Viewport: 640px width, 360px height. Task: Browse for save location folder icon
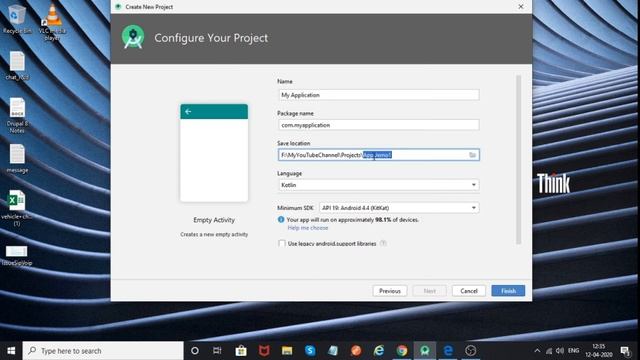pos(472,155)
